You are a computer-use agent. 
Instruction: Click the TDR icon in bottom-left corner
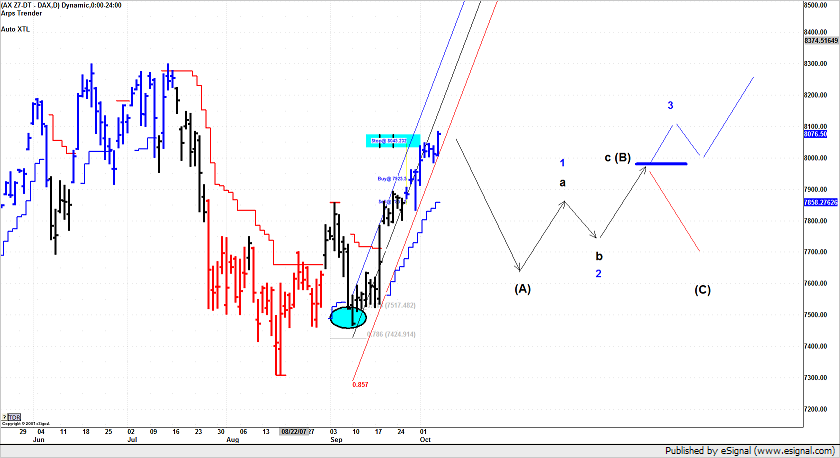[12, 416]
